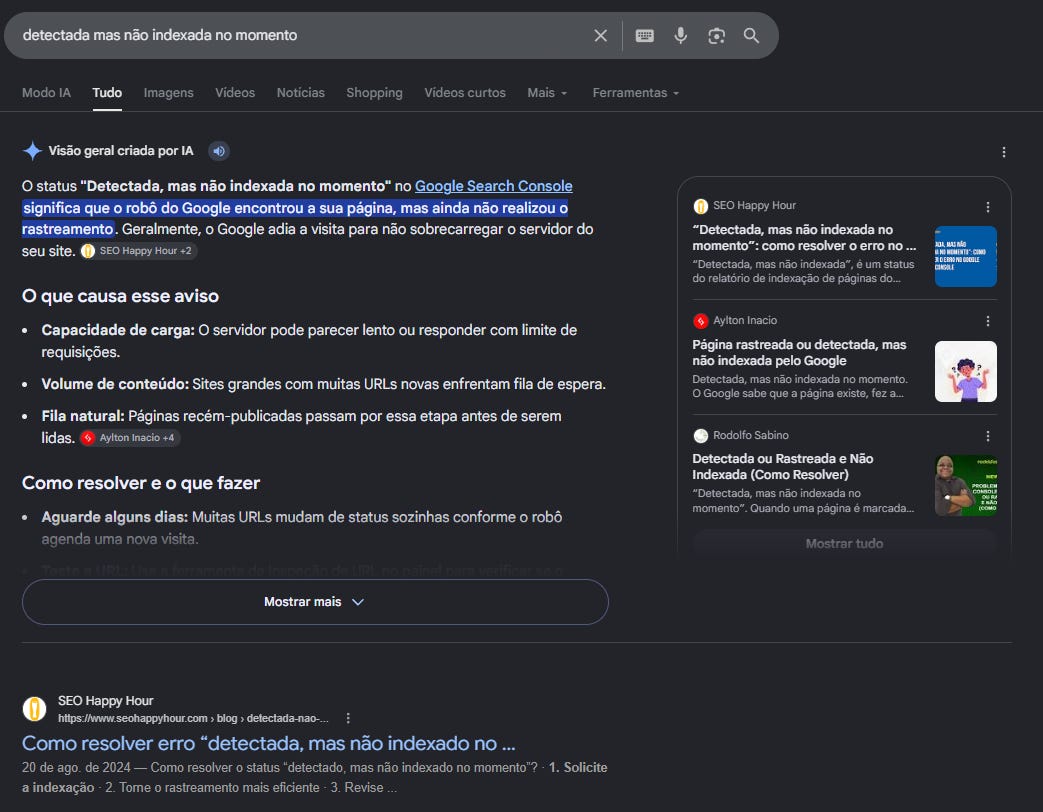Switch to Modo IA tab
The image size is (1043, 812).
point(46,93)
